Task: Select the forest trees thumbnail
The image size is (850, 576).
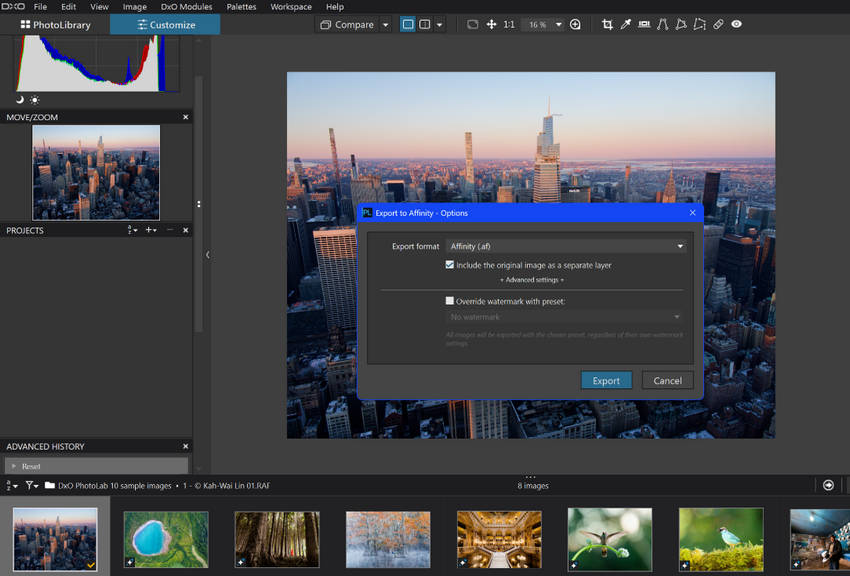Action: pyautogui.click(x=277, y=539)
